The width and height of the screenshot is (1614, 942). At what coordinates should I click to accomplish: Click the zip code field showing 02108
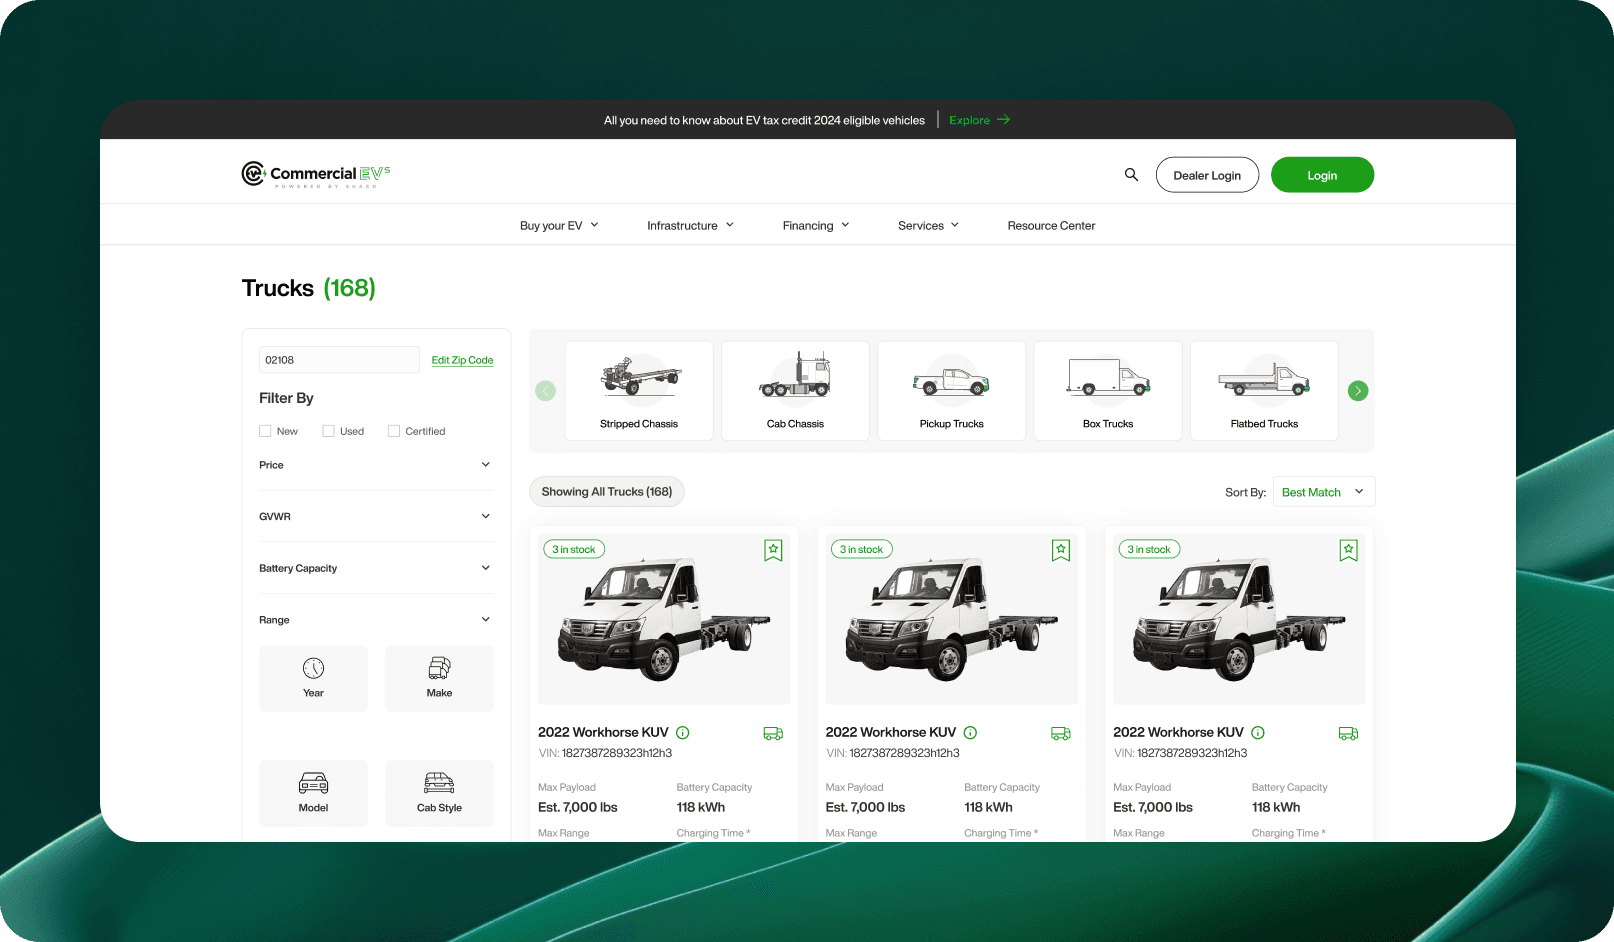click(x=339, y=360)
